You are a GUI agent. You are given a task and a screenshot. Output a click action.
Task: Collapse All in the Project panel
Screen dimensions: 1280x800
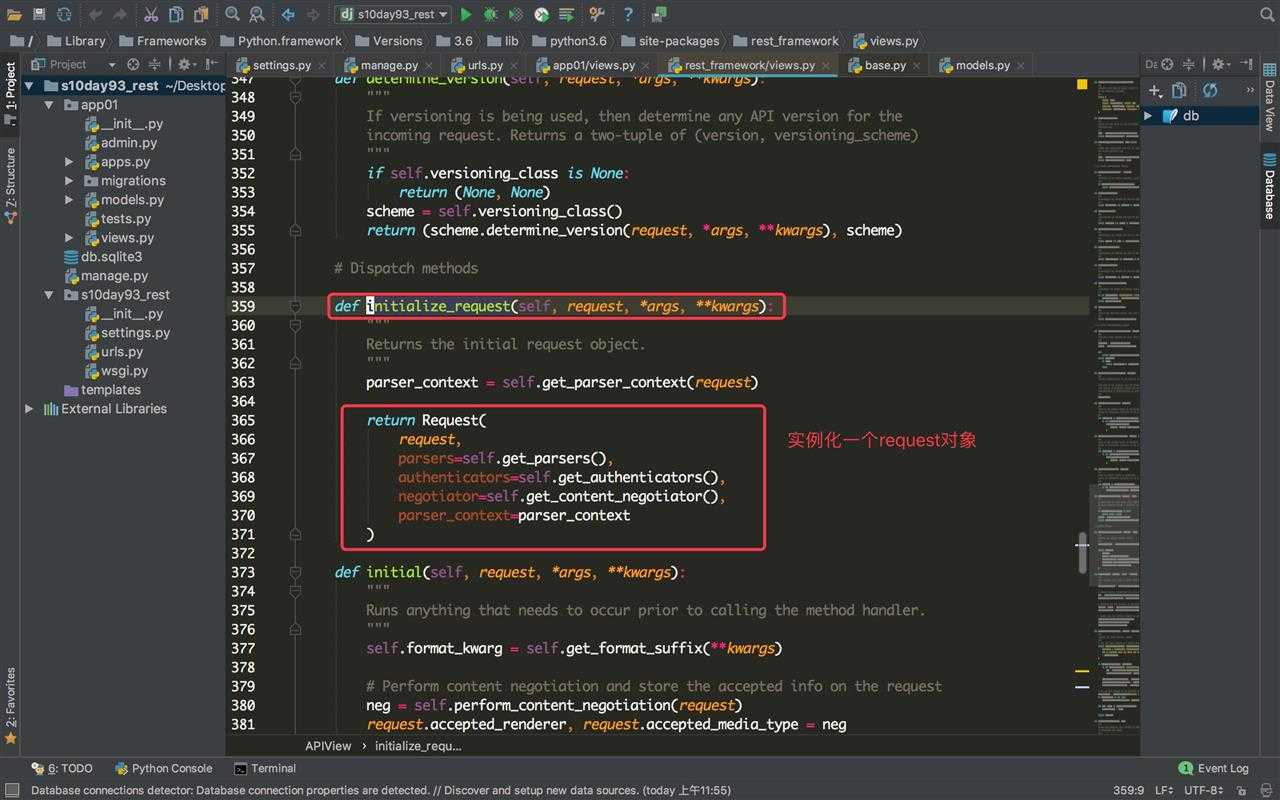pyautogui.click(x=155, y=64)
